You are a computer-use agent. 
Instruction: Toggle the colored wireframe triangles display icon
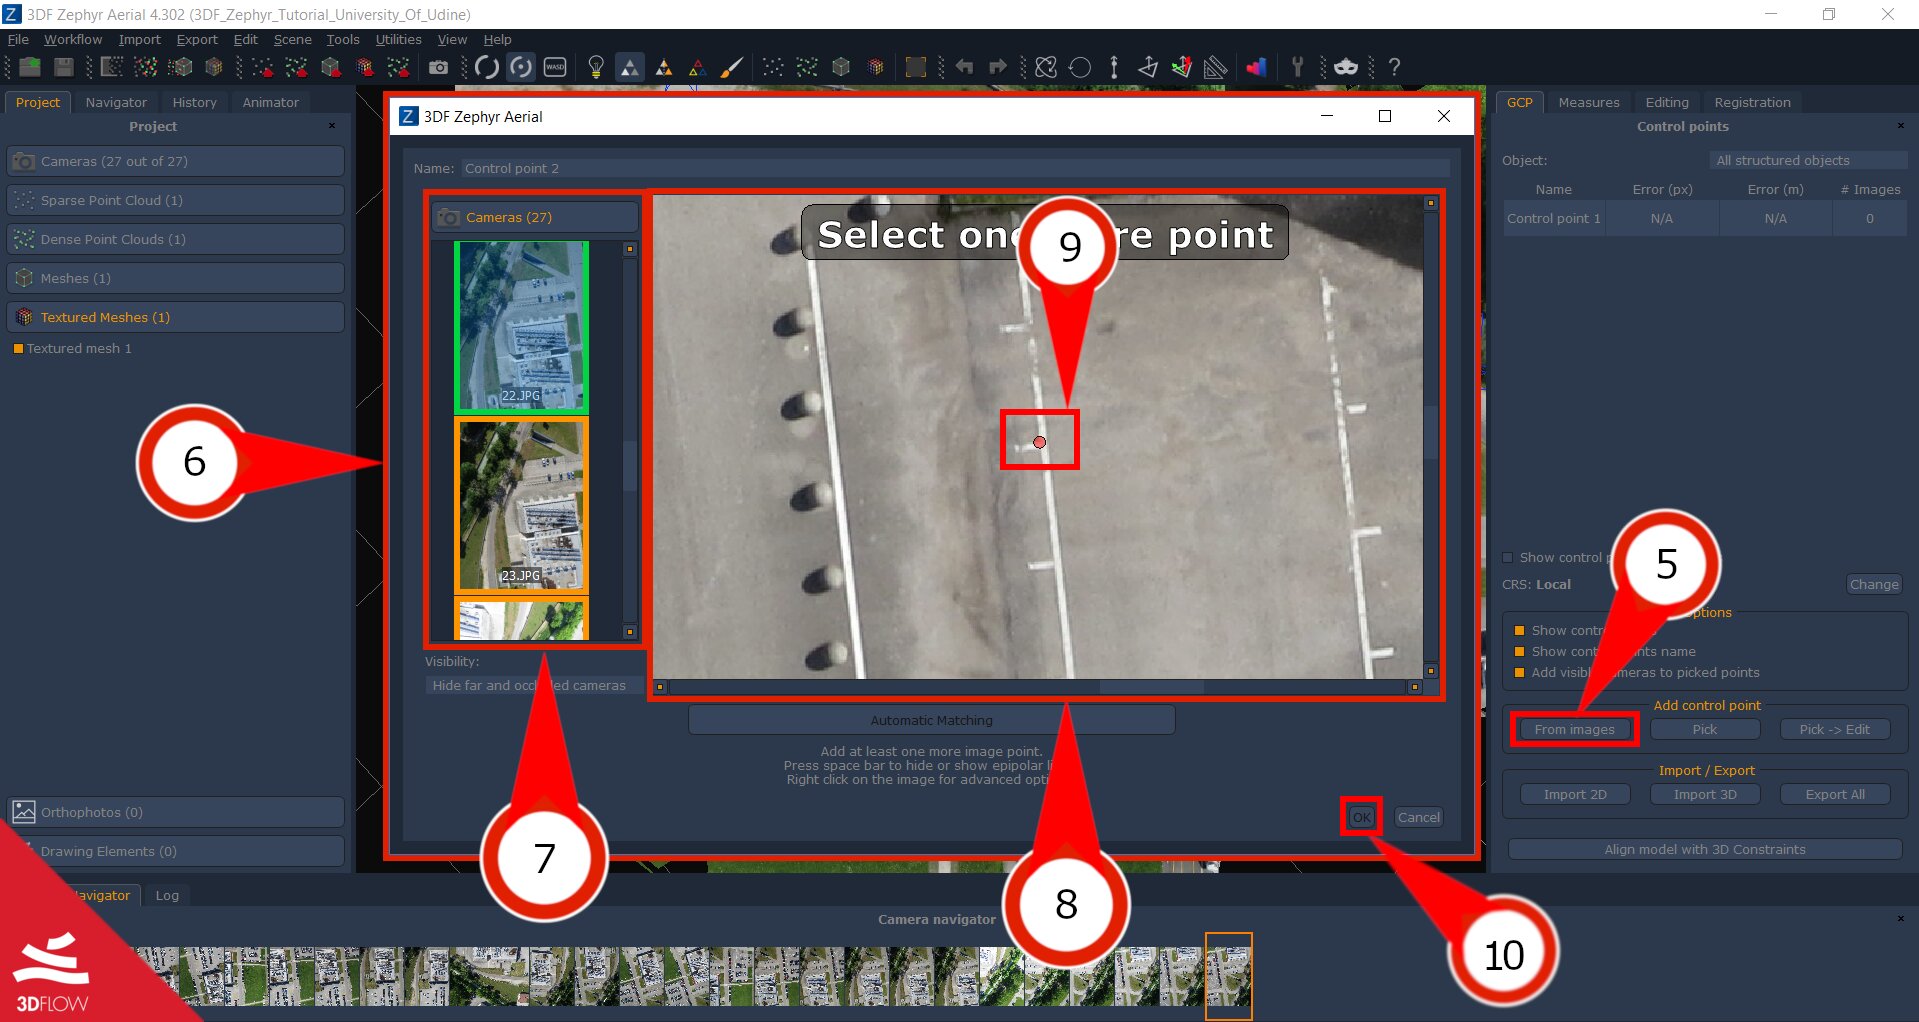697,68
